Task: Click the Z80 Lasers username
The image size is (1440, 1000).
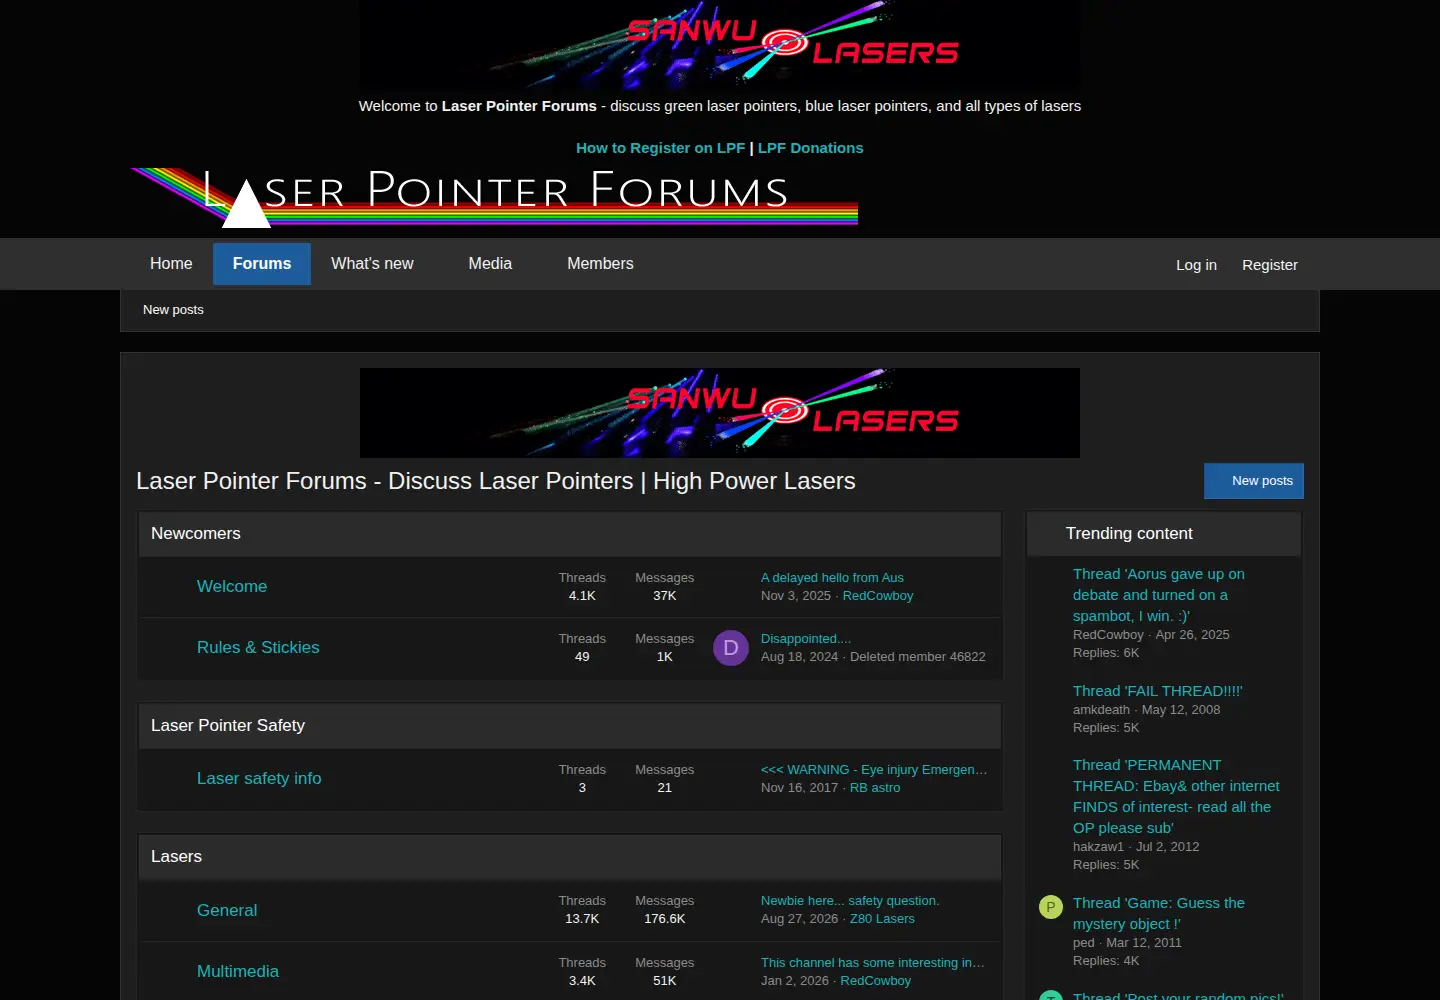Action: pyautogui.click(x=882, y=919)
